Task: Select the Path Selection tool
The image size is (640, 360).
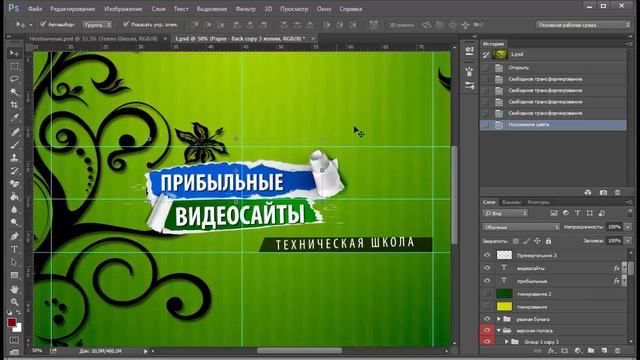Action: pos(14,262)
